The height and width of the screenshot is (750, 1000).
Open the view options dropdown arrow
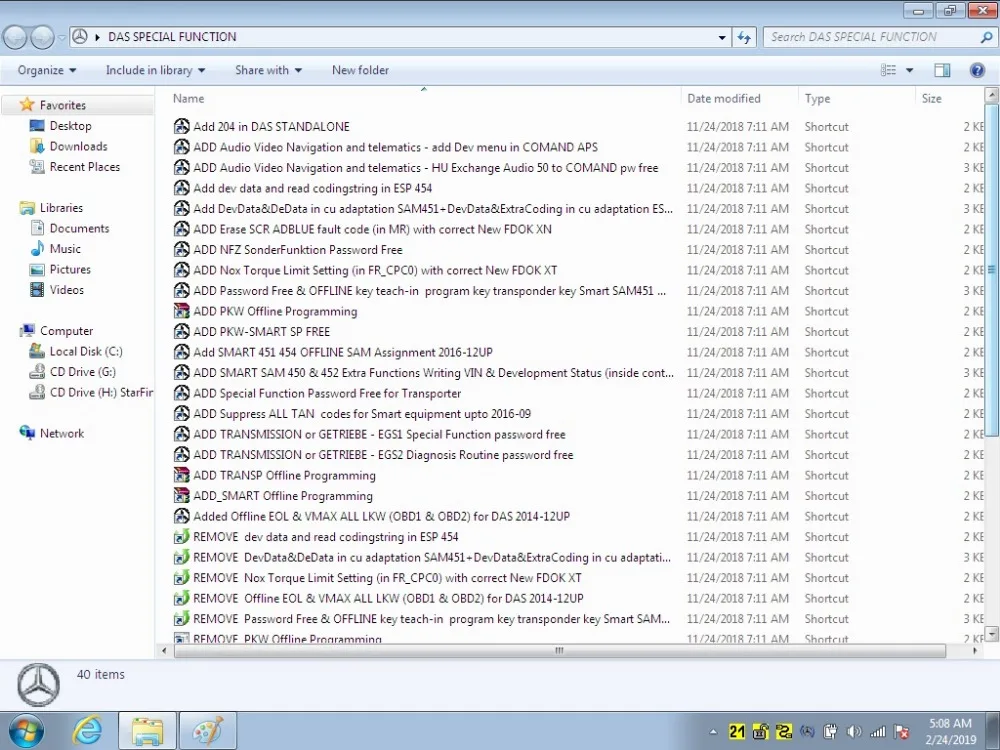point(909,70)
